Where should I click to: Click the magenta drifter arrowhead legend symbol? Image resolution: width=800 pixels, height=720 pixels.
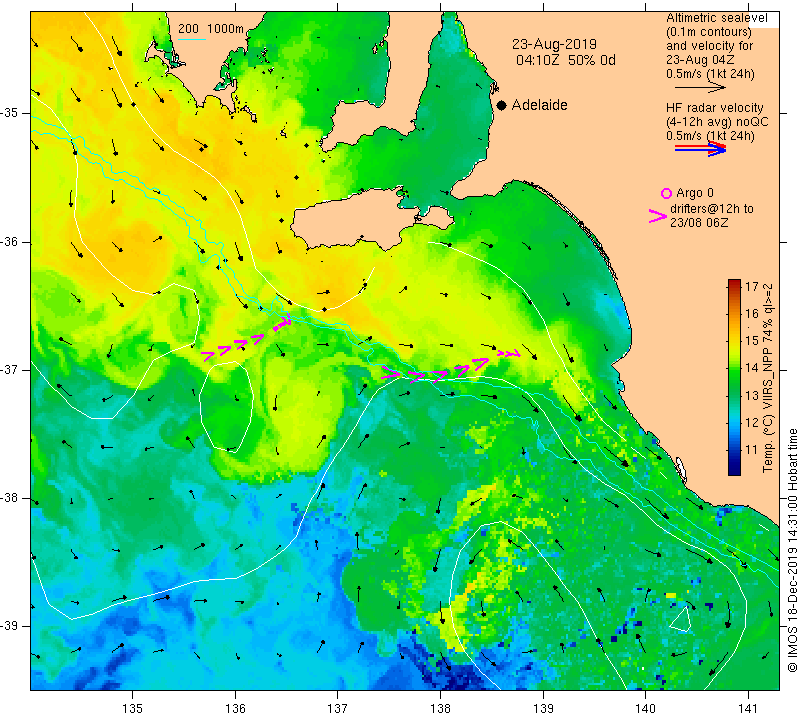coord(657,216)
